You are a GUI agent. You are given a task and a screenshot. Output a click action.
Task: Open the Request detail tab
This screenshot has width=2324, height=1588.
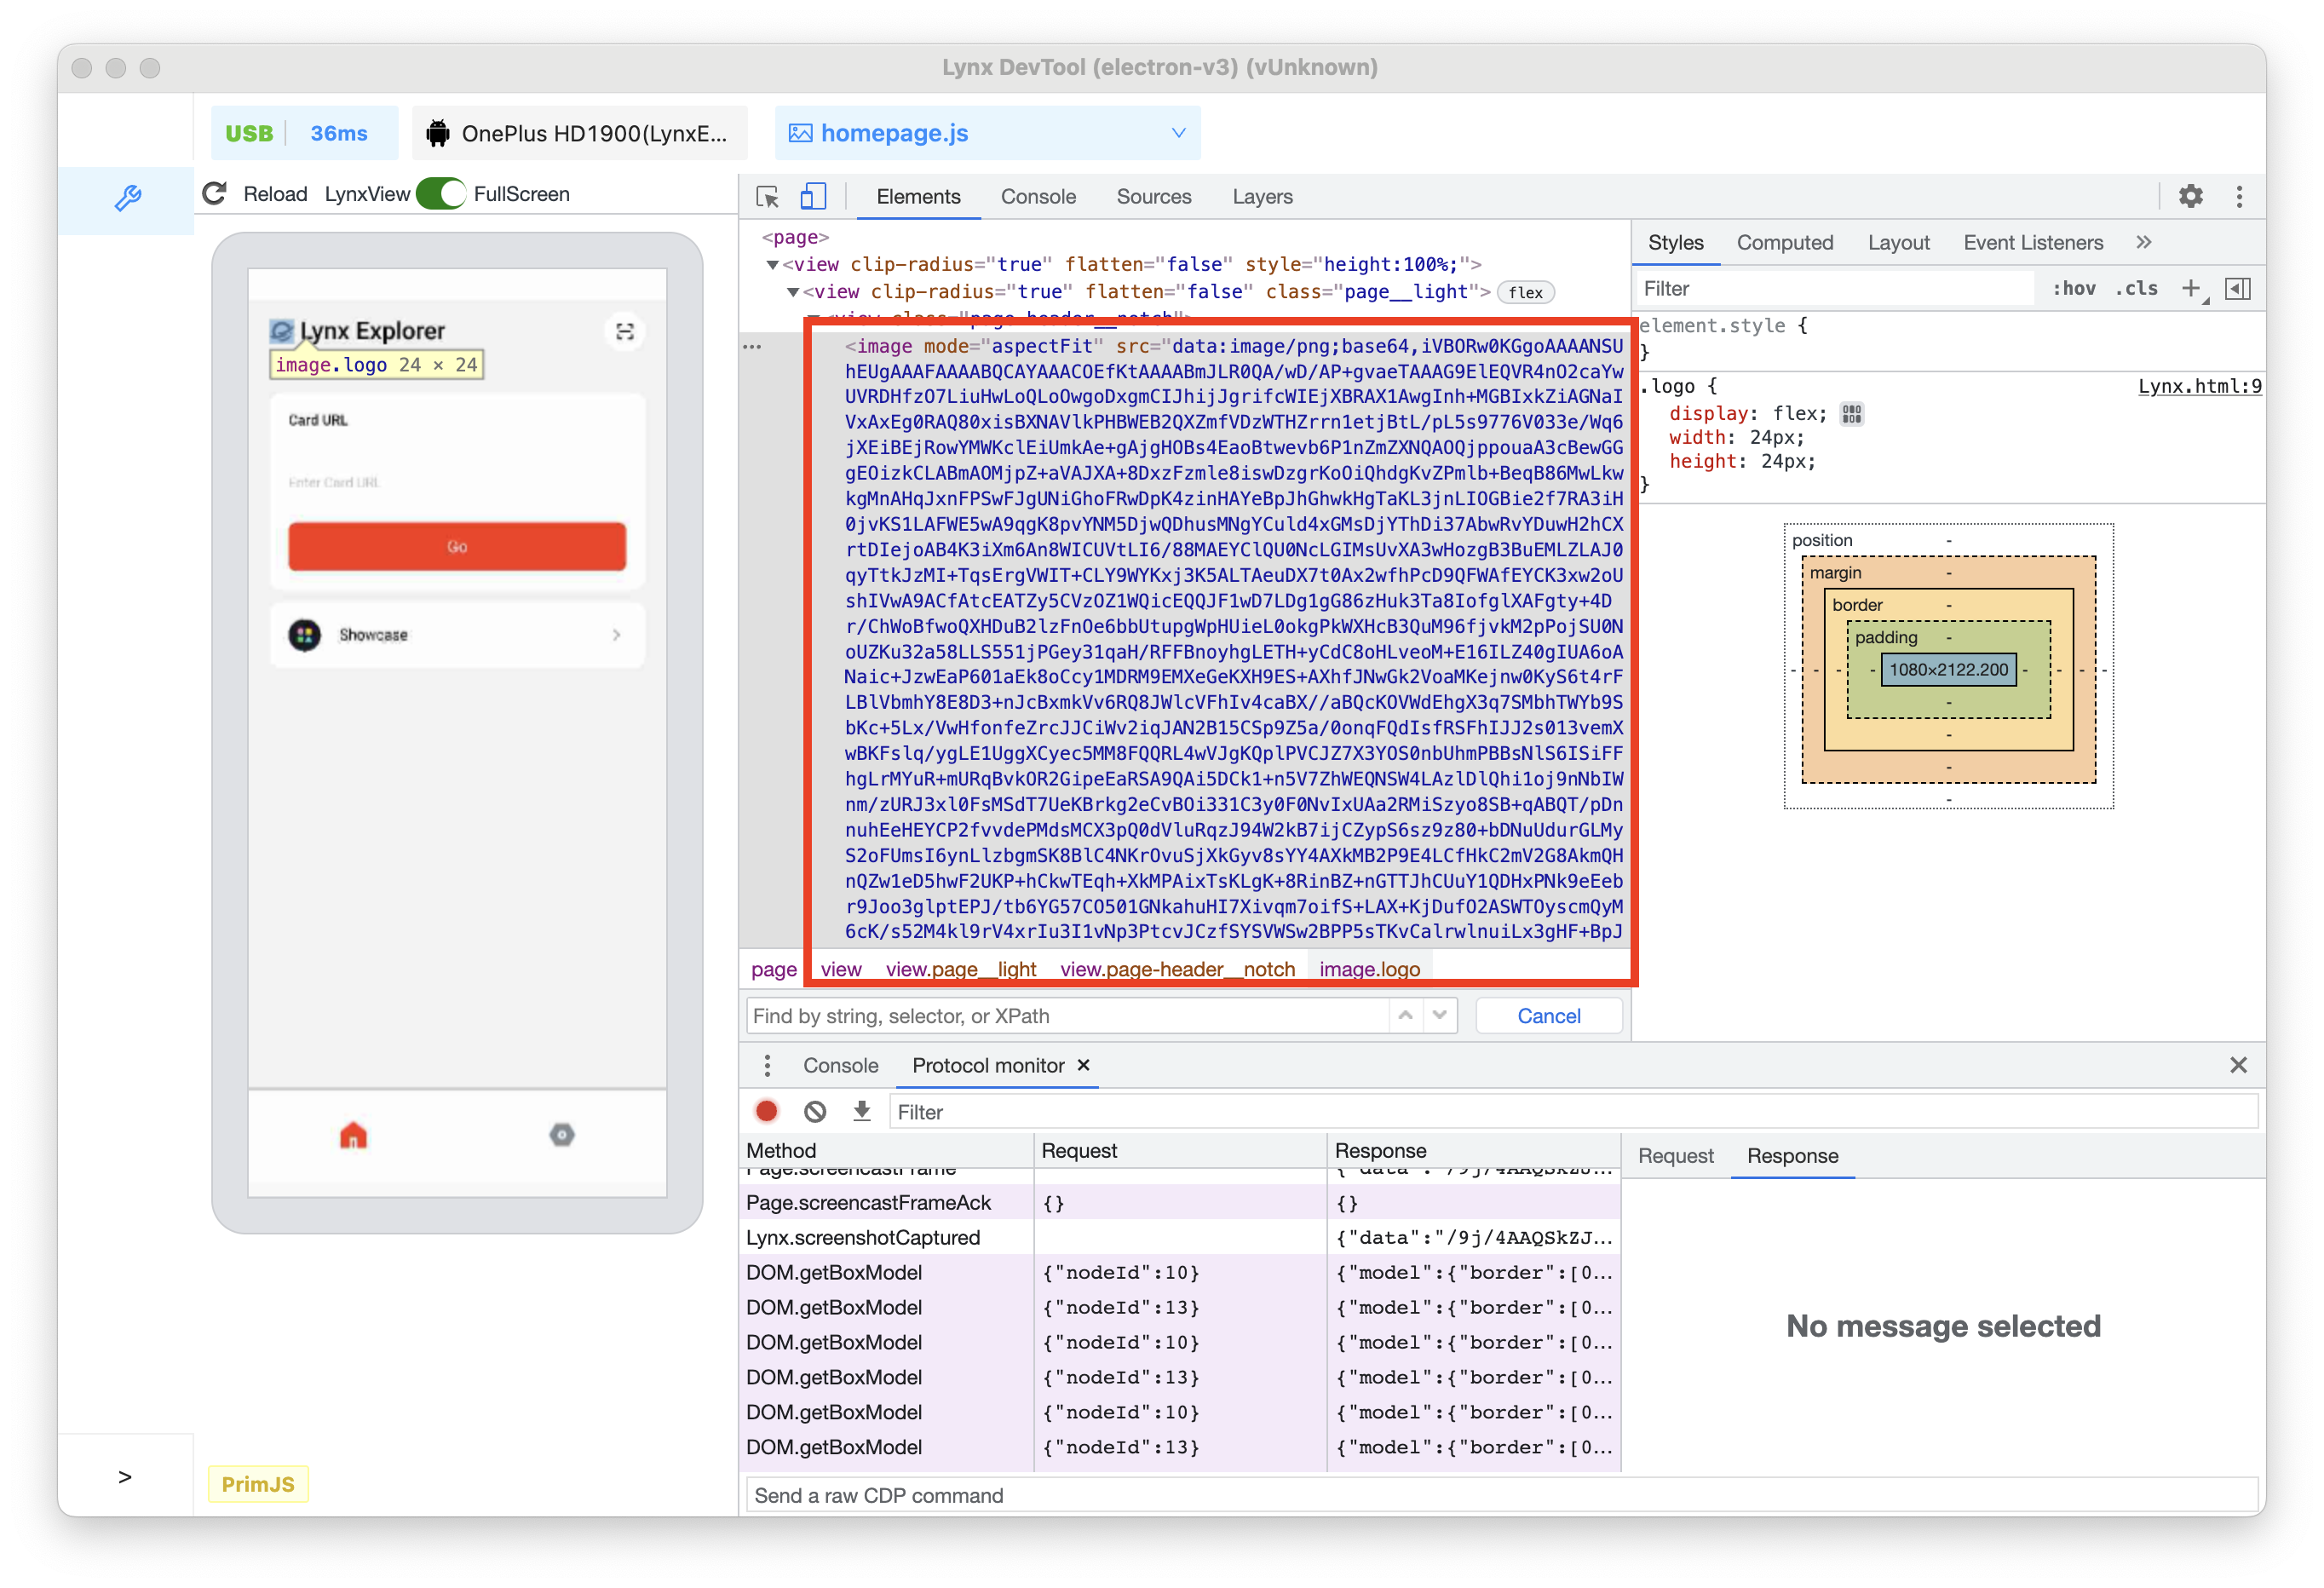(x=1675, y=1156)
